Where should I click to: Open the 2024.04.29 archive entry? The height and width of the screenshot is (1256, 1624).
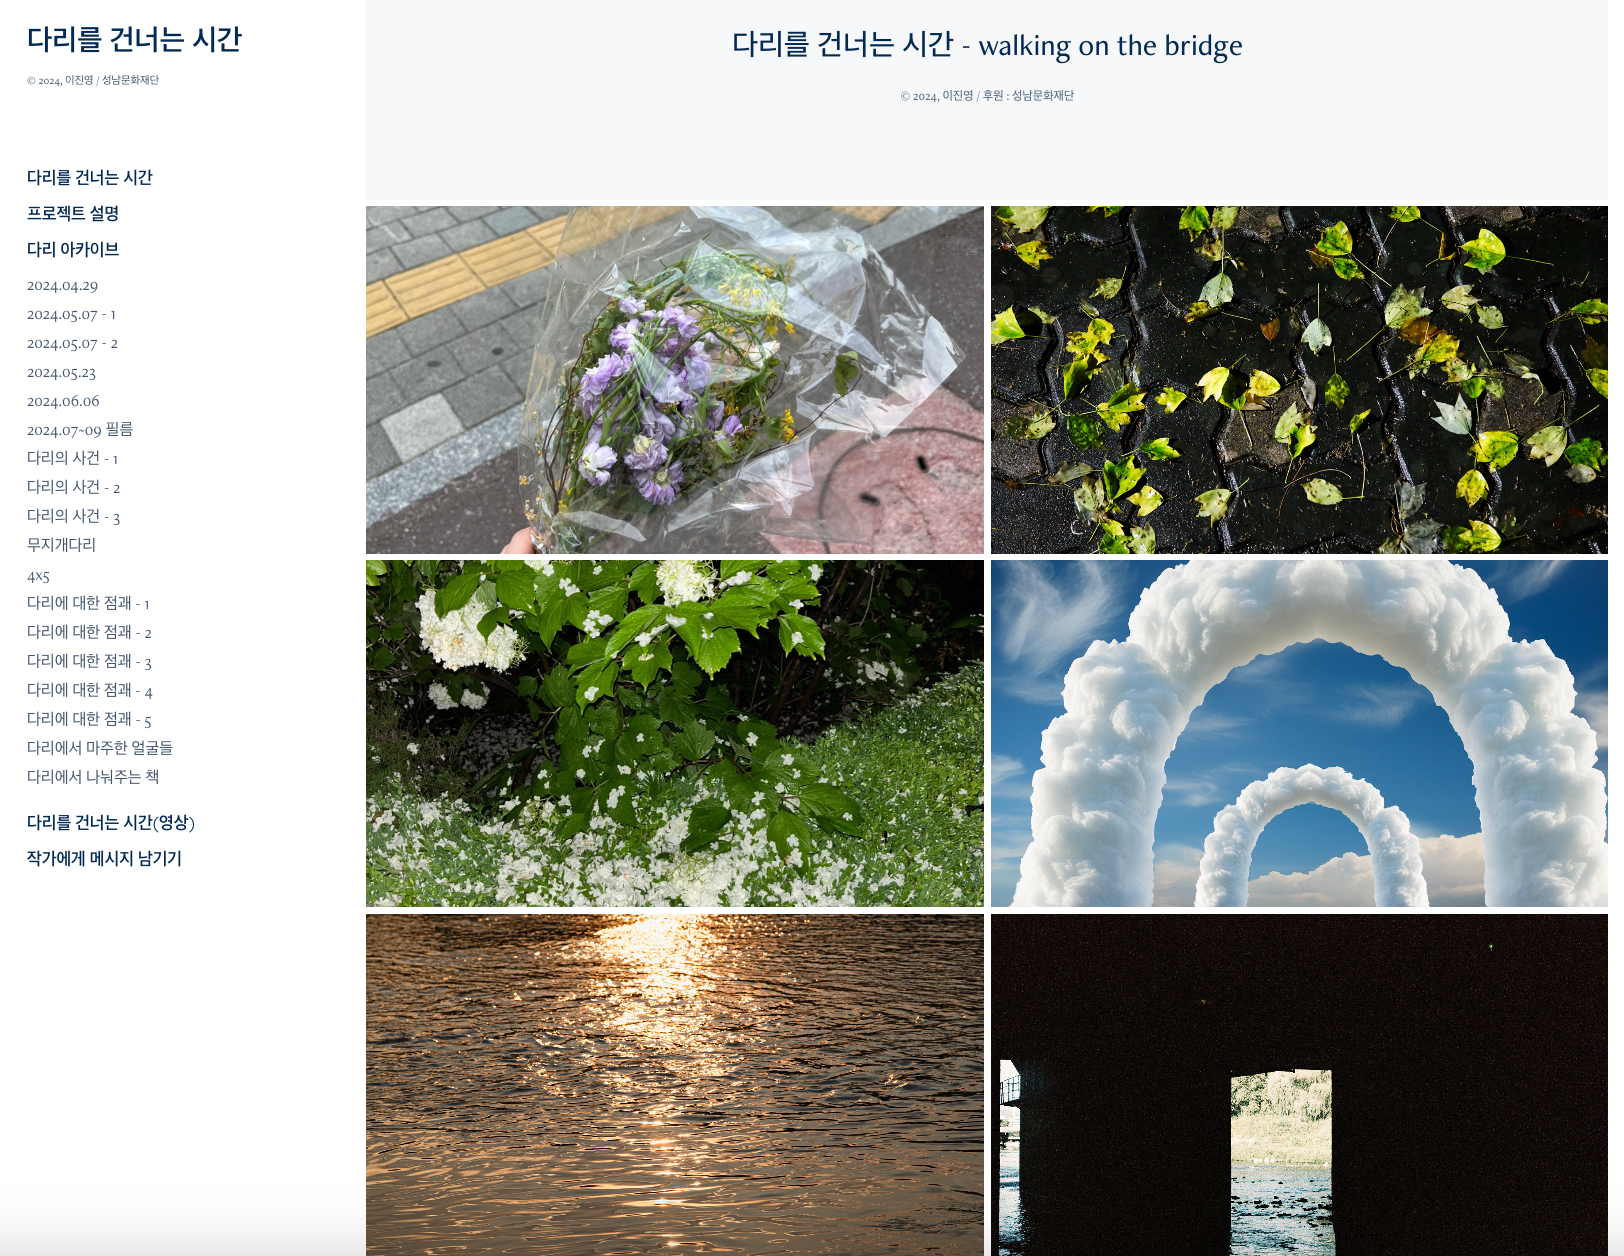(62, 286)
